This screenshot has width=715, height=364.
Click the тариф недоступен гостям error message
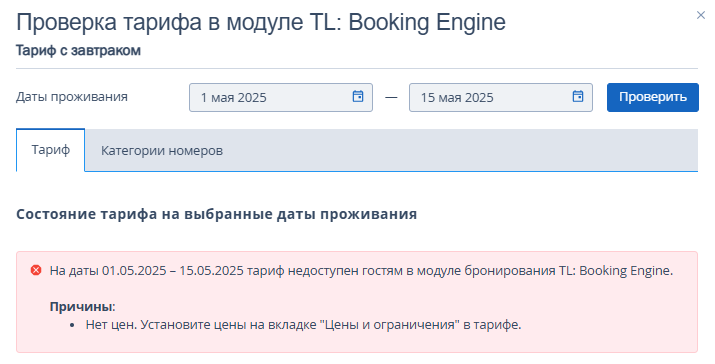point(361,270)
